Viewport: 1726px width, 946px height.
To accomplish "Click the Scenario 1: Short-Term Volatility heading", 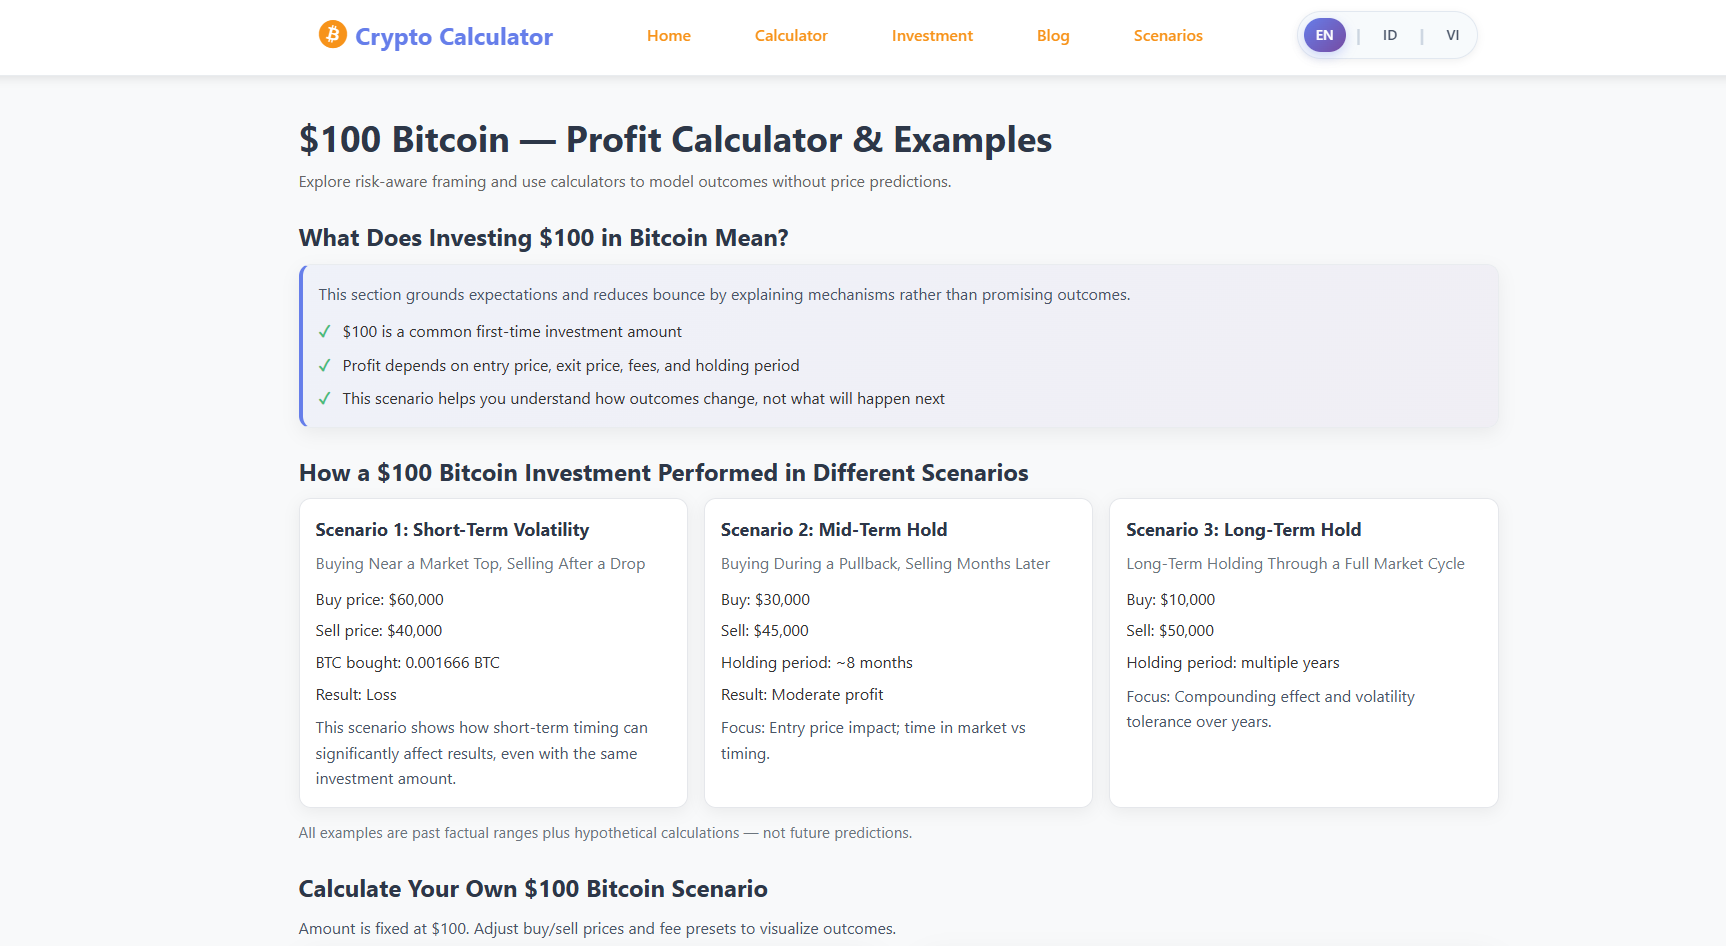I will click(x=452, y=529).
